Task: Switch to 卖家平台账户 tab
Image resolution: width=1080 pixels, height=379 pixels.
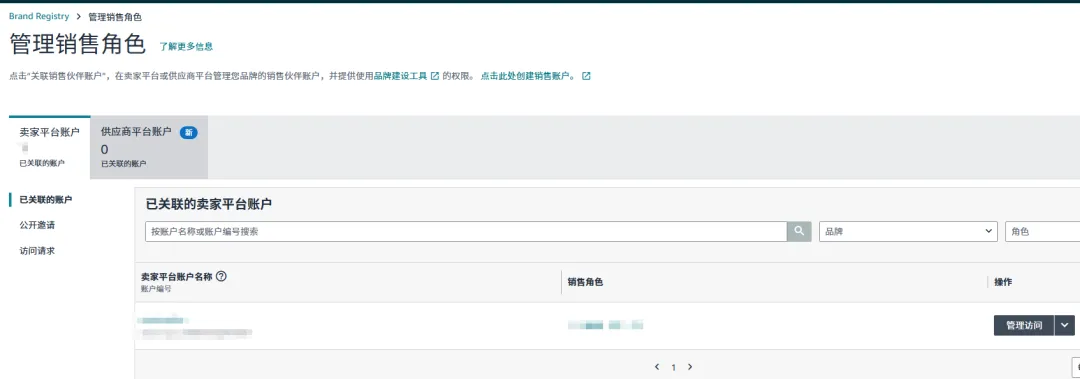Action: (x=50, y=147)
